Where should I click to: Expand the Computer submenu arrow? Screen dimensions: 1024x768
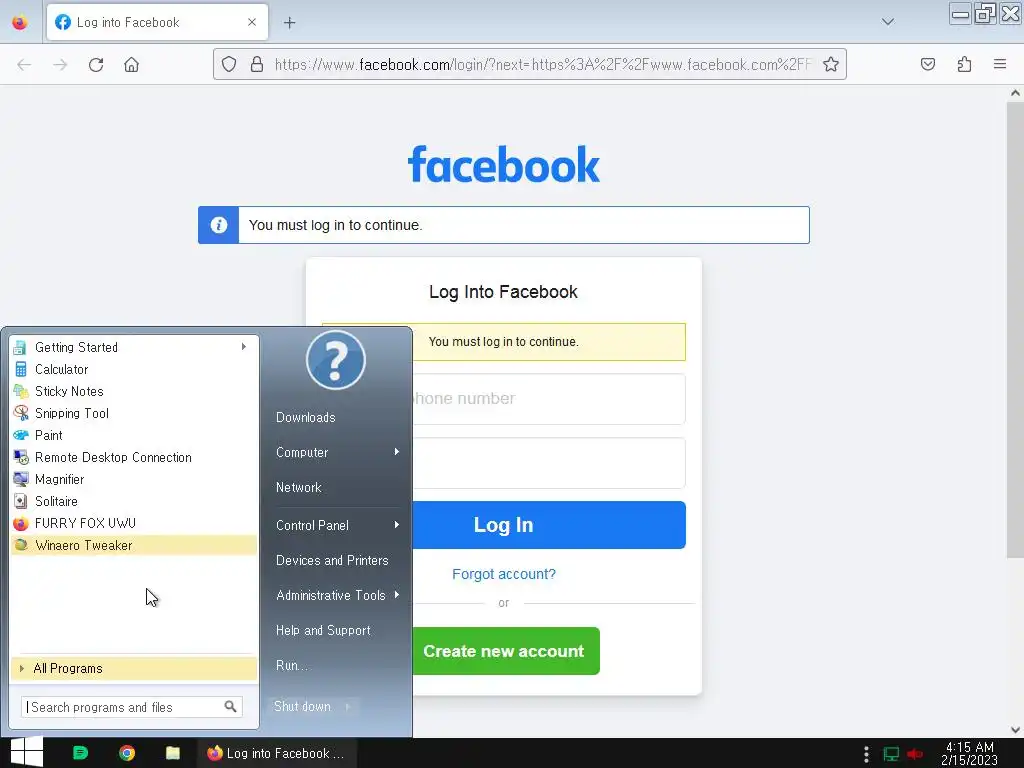396,452
